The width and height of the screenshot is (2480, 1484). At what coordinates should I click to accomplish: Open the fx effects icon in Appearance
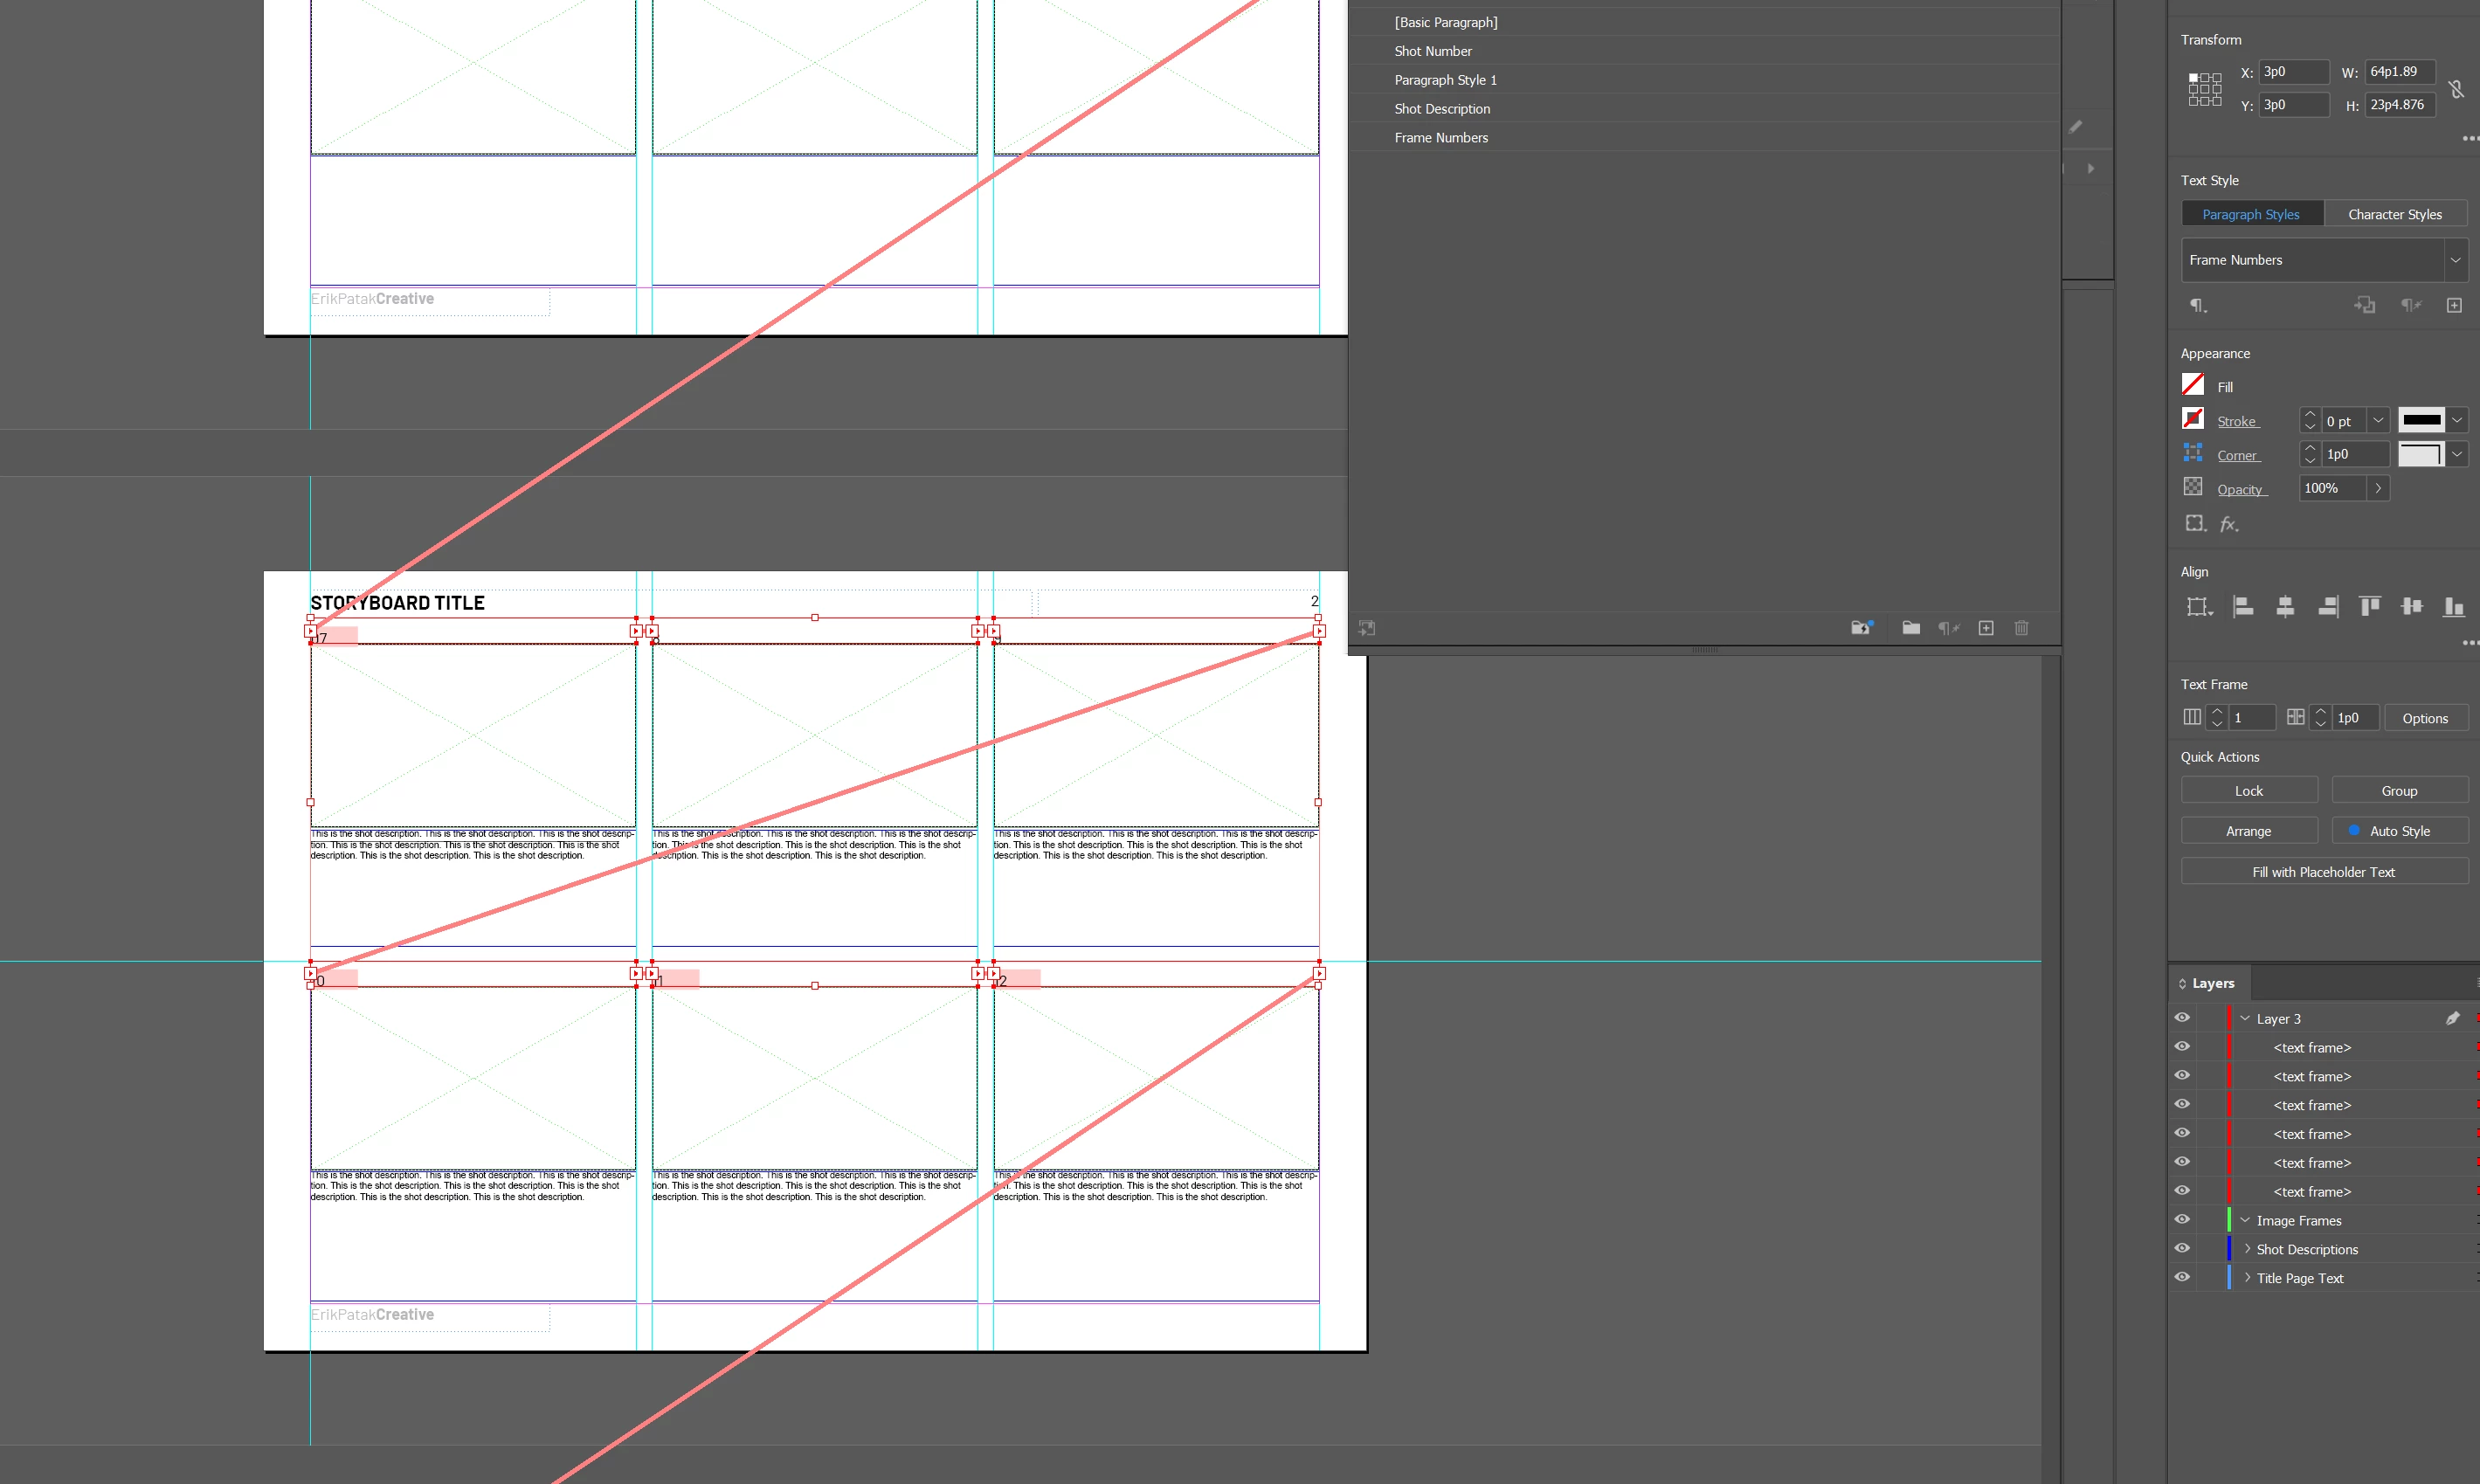click(2229, 524)
